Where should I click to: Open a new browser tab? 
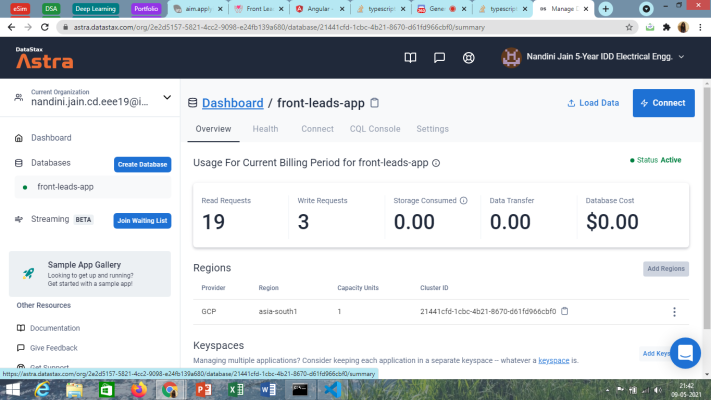pyautogui.click(x=605, y=9)
